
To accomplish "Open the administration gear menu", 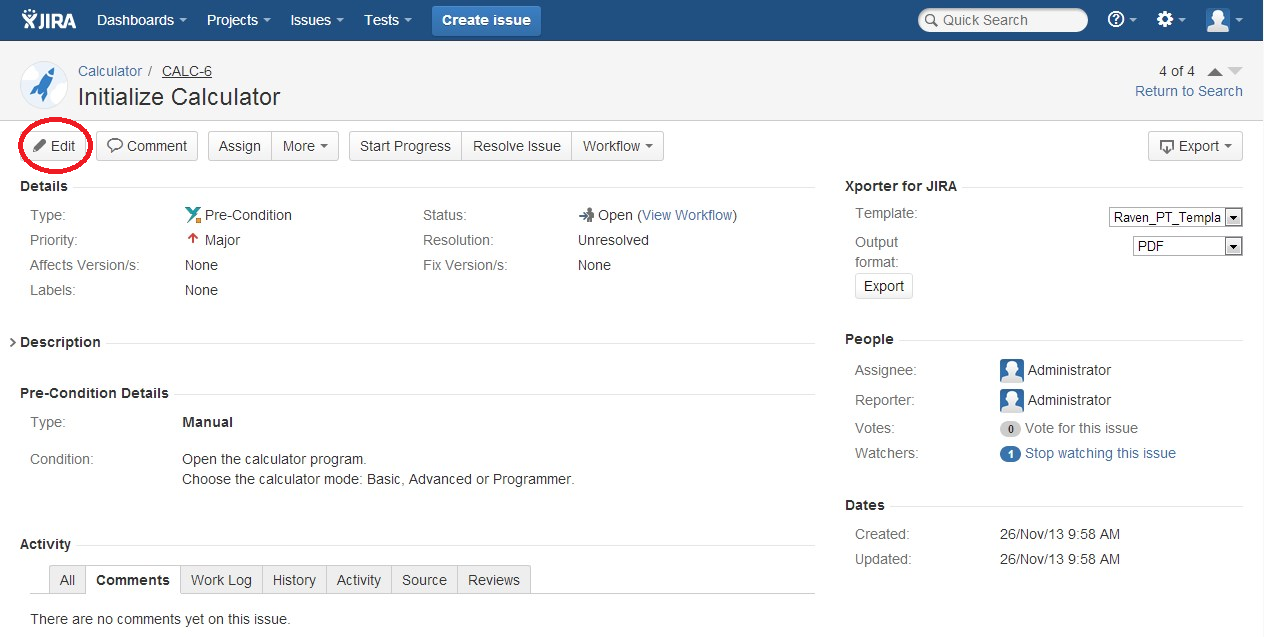I will [x=1171, y=20].
